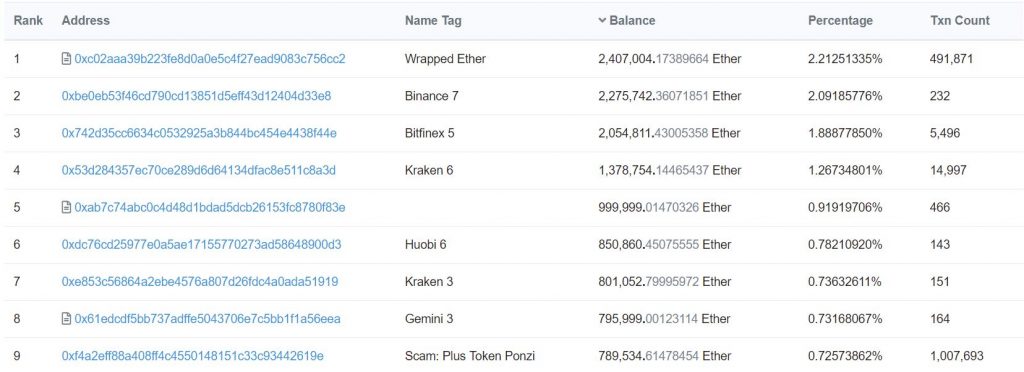
Task: Select the Wrapped Ether name tag
Action: pyautogui.click(x=445, y=59)
